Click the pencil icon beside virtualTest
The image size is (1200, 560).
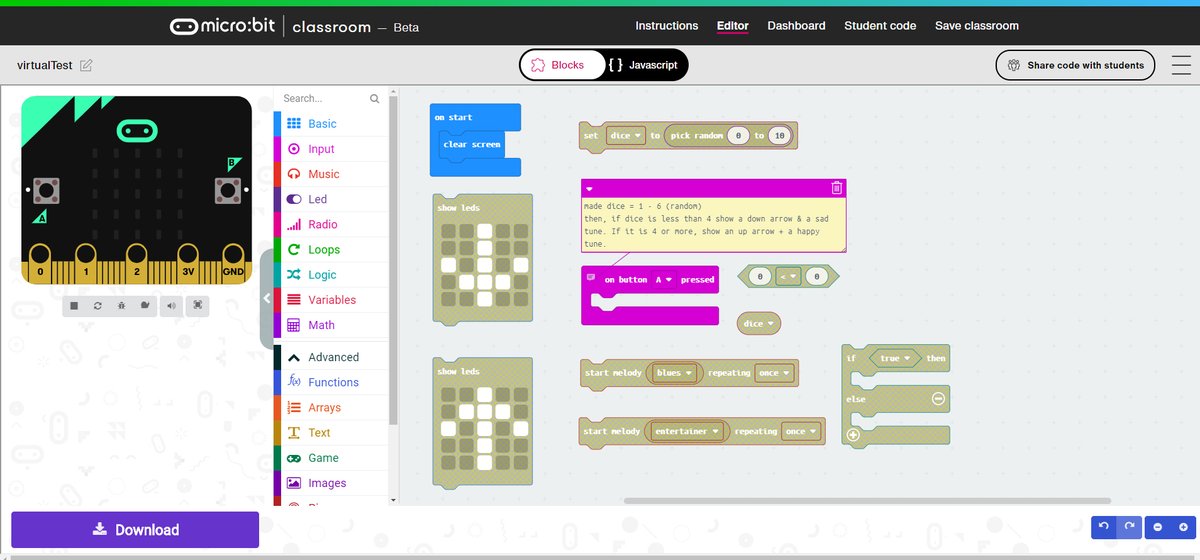tap(86, 65)
